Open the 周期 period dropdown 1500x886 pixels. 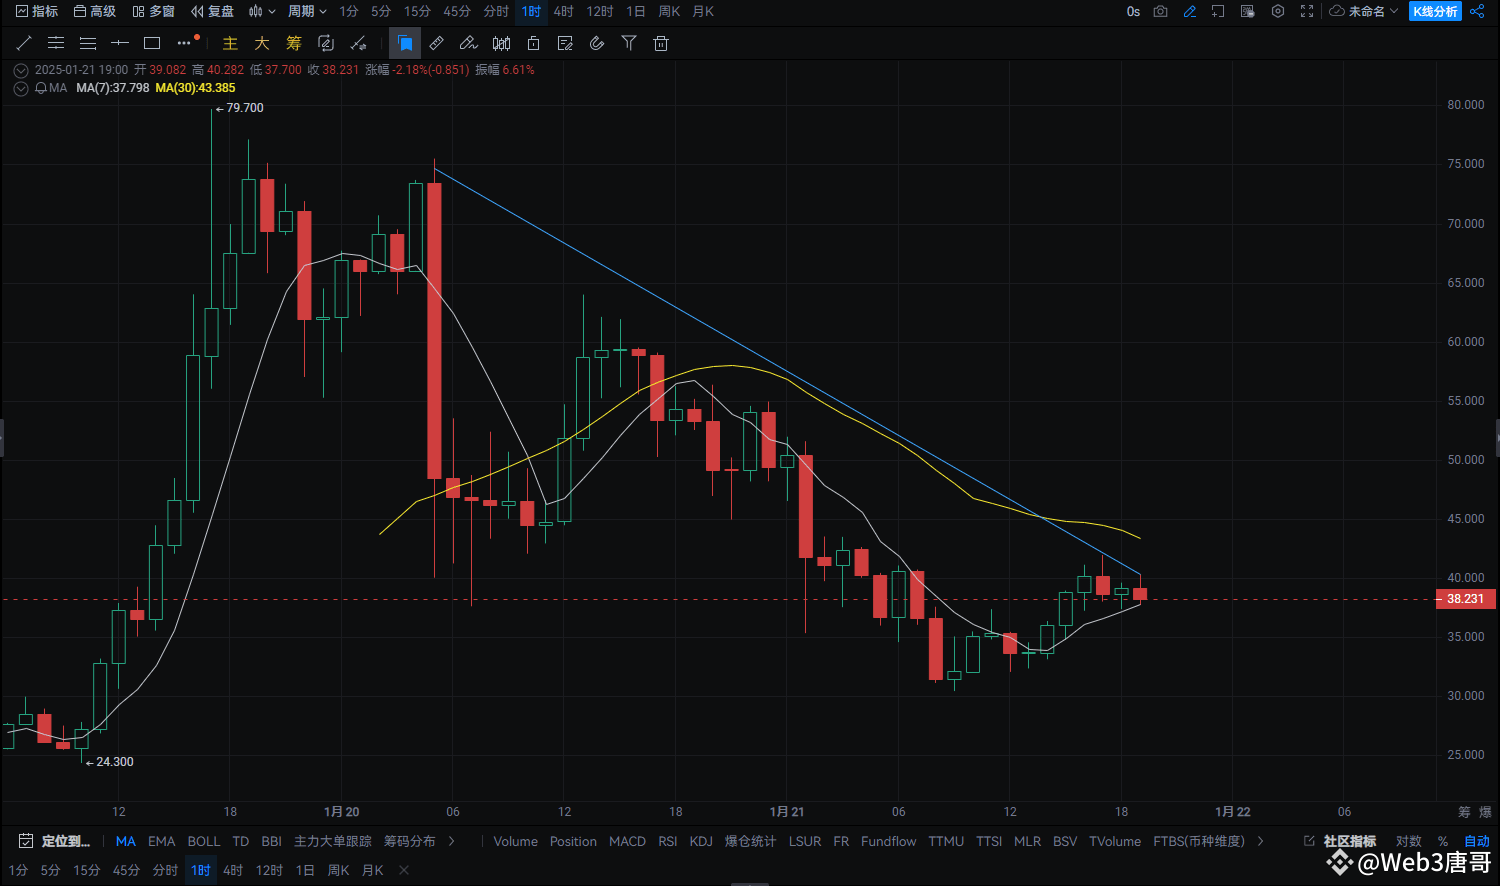tap(307, 11)
